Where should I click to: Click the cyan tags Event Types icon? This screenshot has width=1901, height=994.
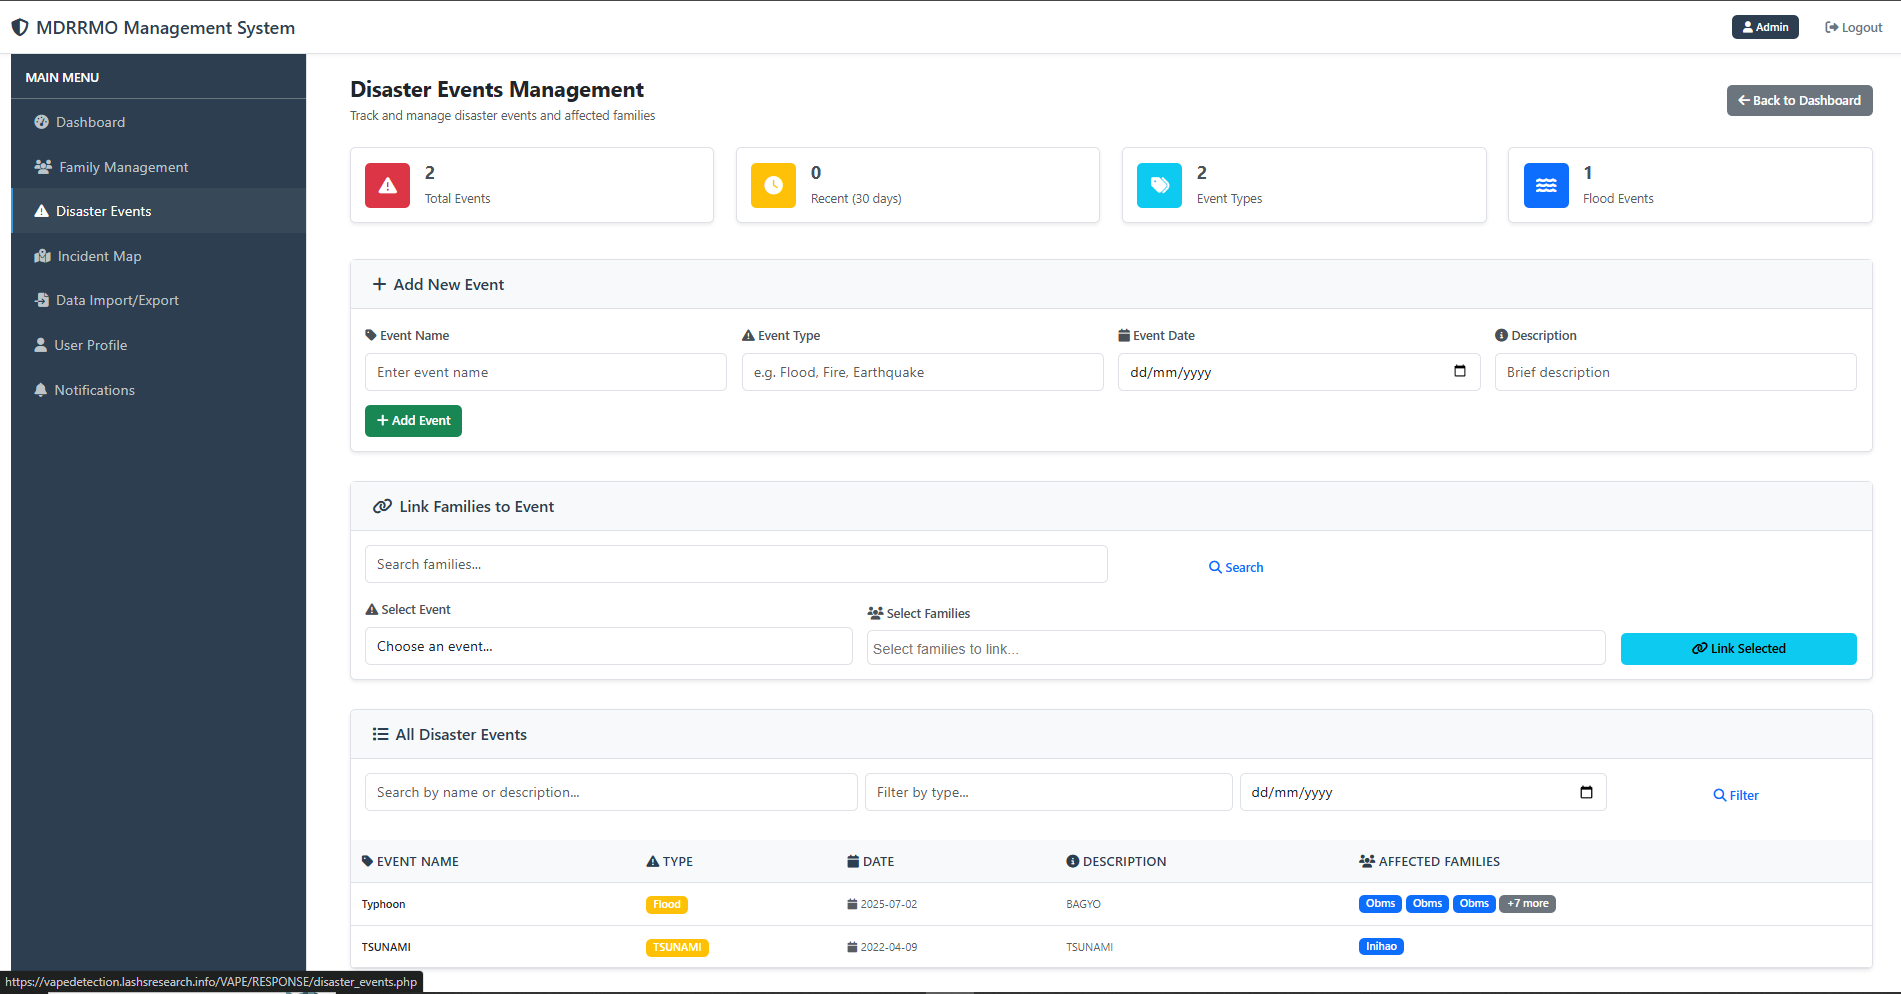pos(1159,185)
